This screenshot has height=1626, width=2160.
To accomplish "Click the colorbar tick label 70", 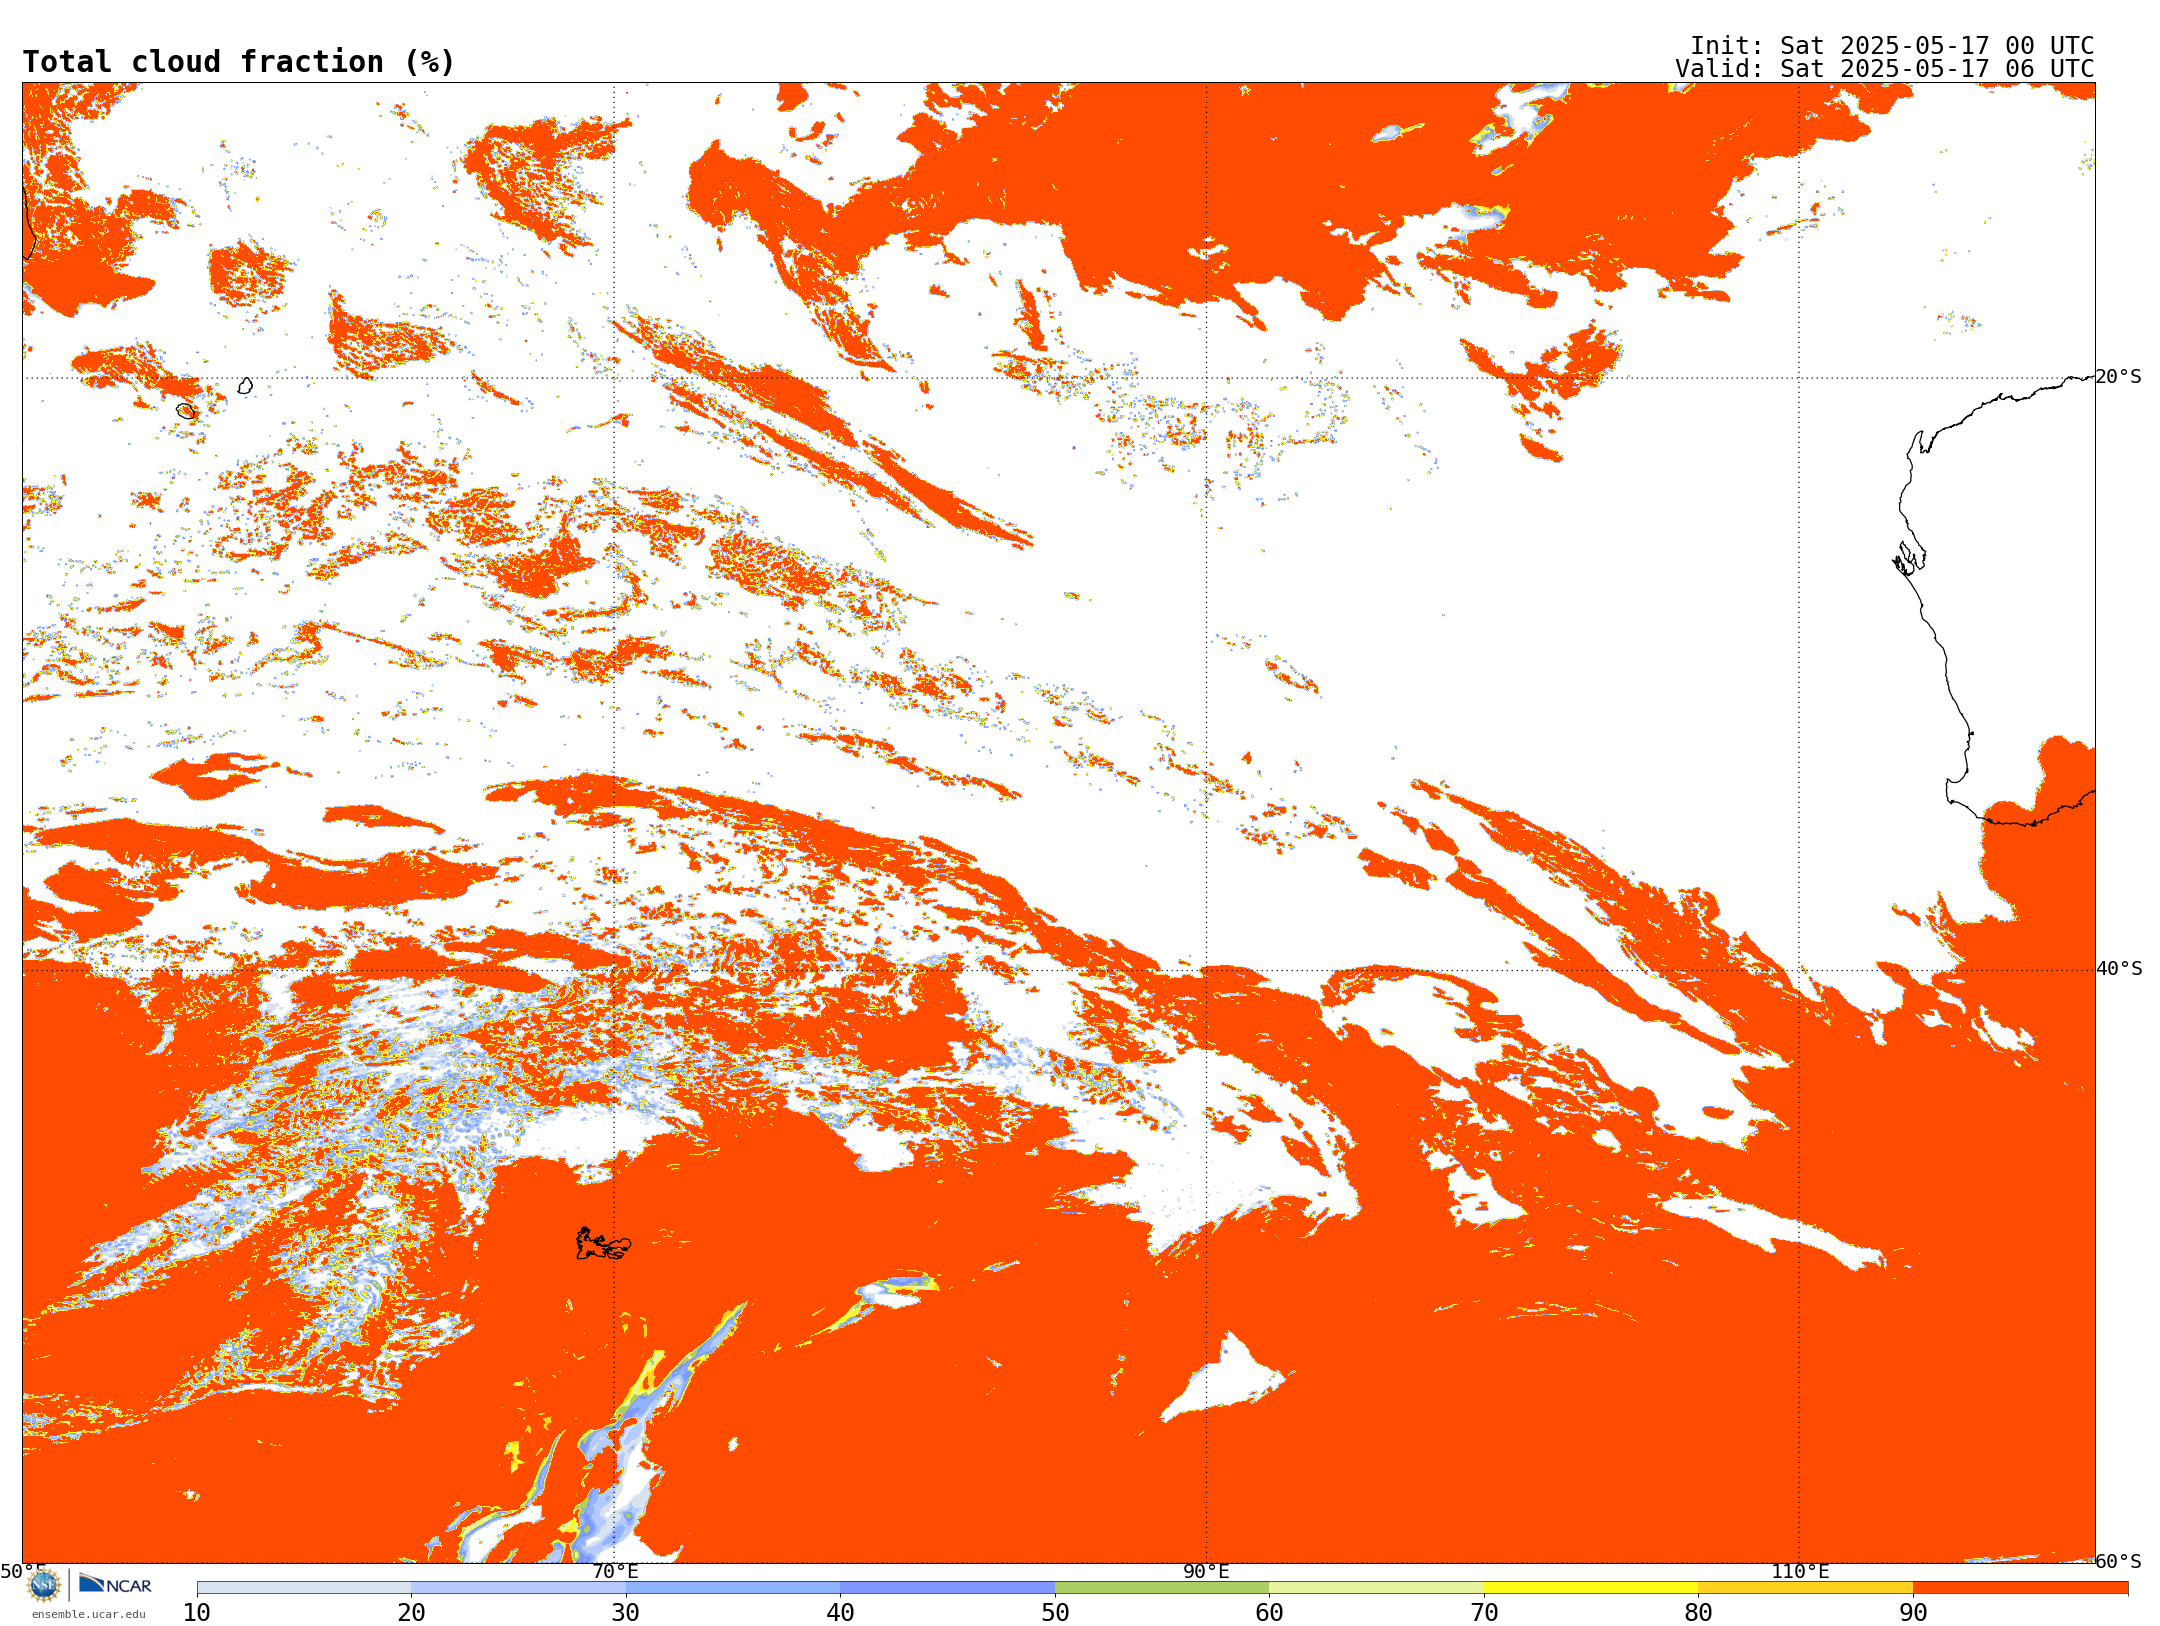I will 1484,1613.
